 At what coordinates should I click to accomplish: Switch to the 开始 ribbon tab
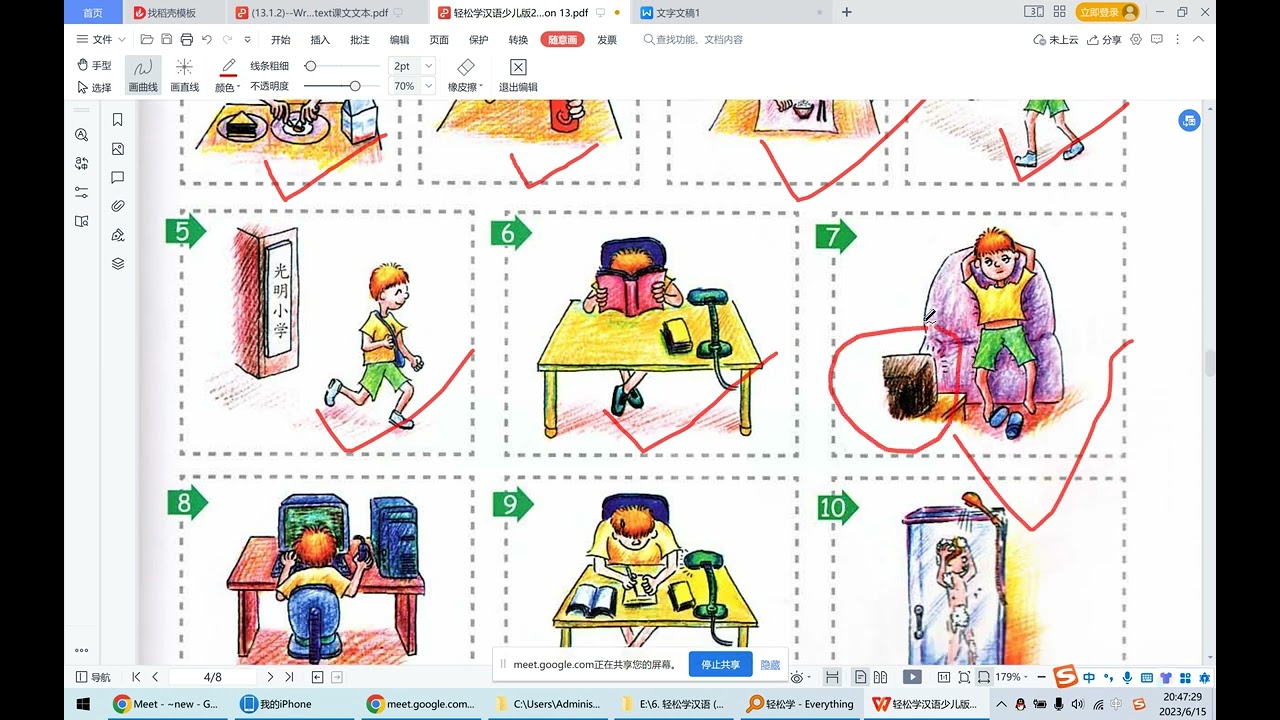click(x=280, y=40)
